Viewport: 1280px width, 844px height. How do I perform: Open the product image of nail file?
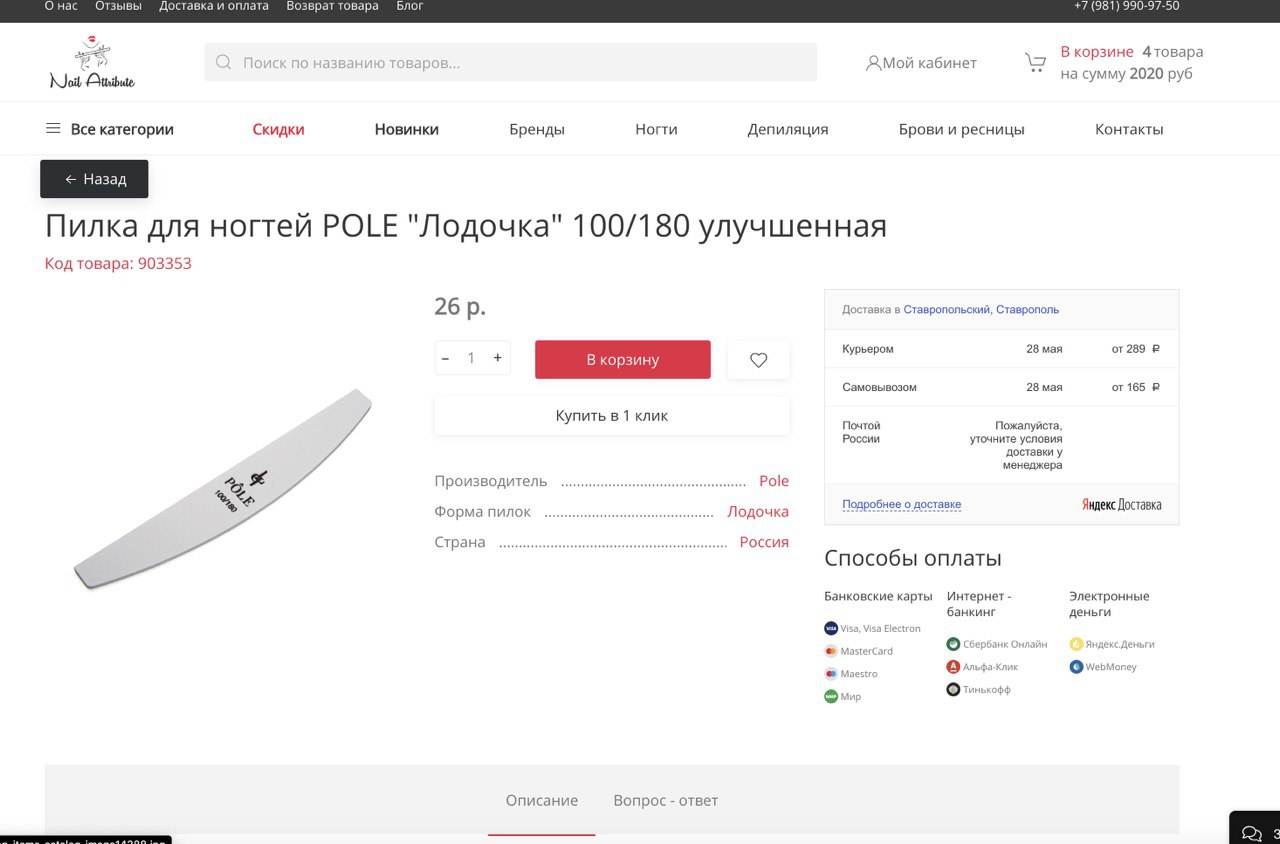223,489
